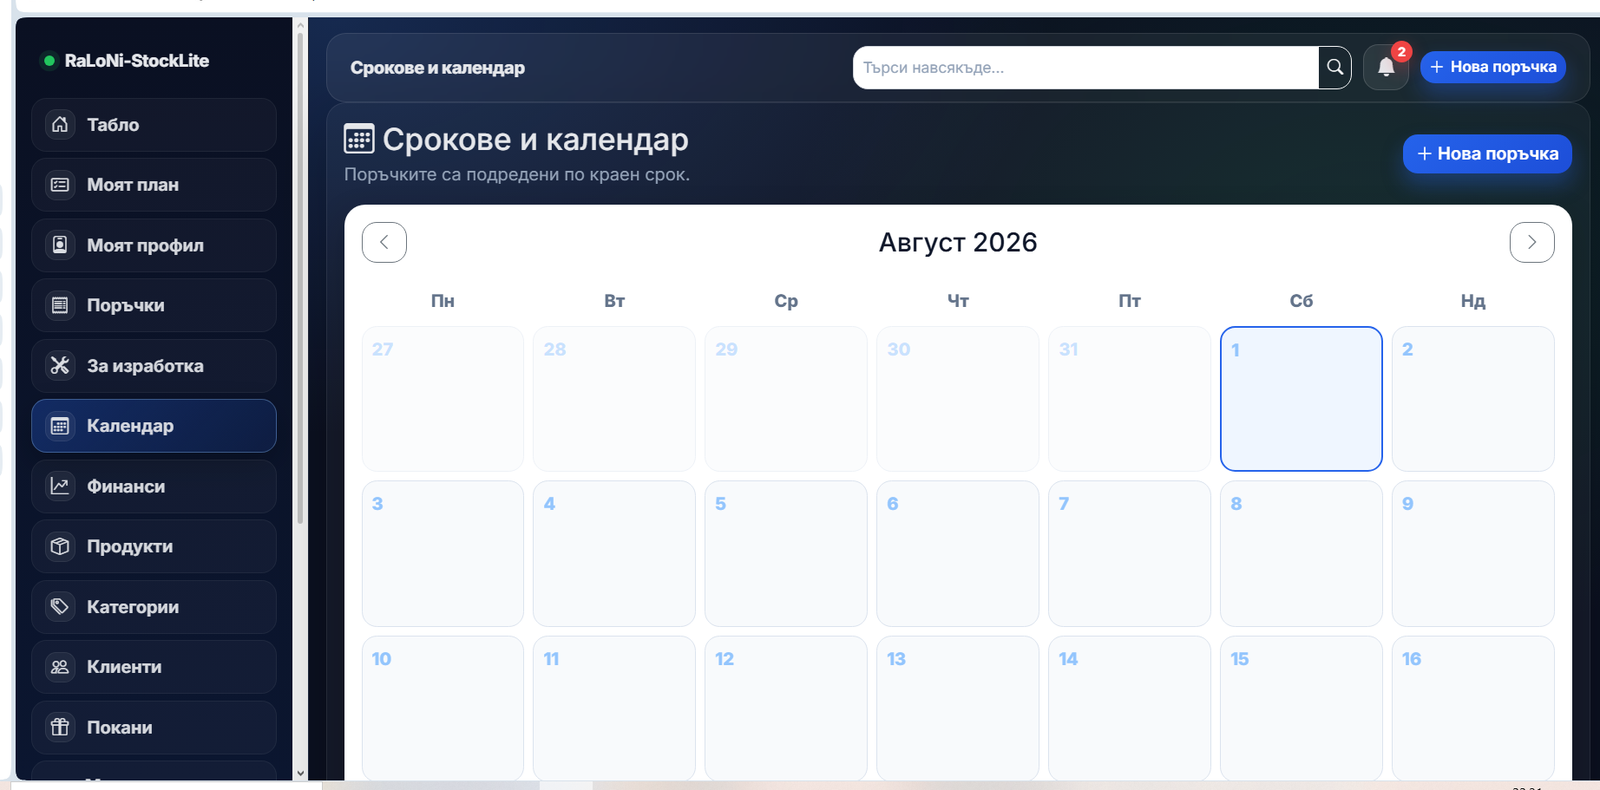
Task: Open Финанси section
Action: point(154,486)
